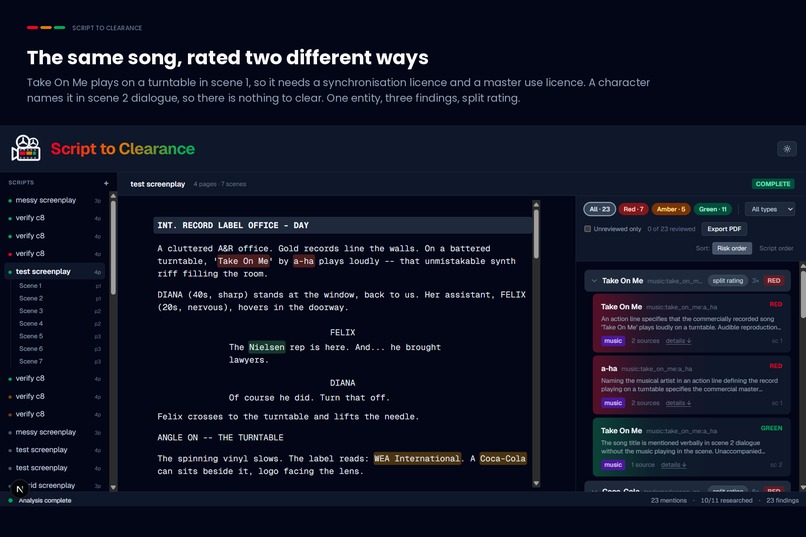Expand details of green Take On Me finding
This screenshot has width=806, height=537.
[673, 465]
